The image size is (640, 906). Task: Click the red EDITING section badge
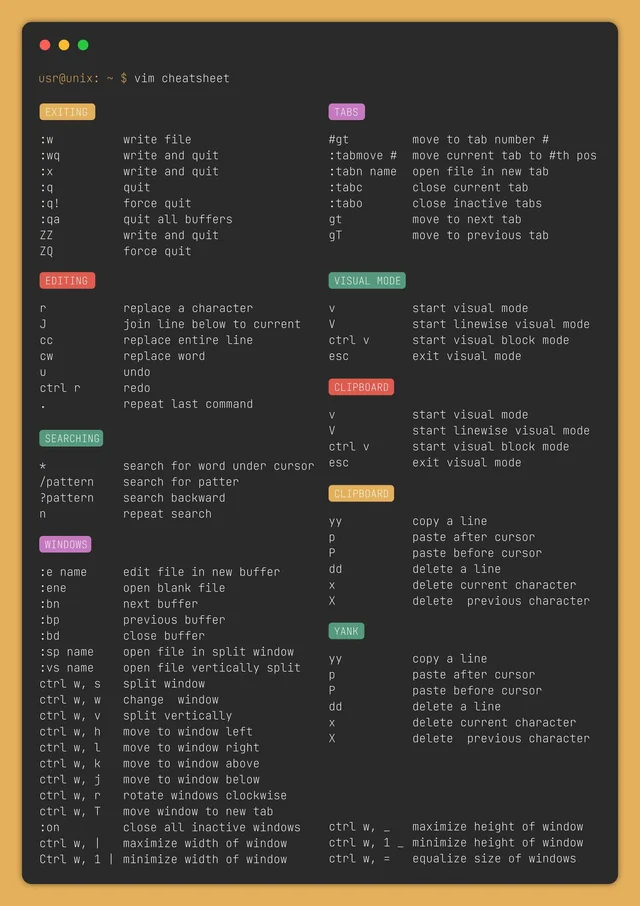click(x=67, y=281)
